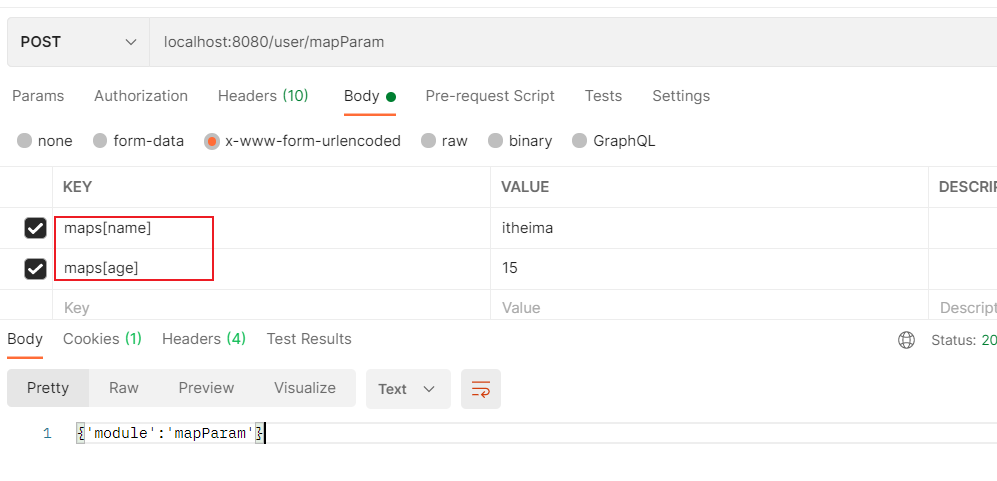The height and width of the screenshot is (481, 997).
Task: Select the form-data body type
Action: pos(100,141)
